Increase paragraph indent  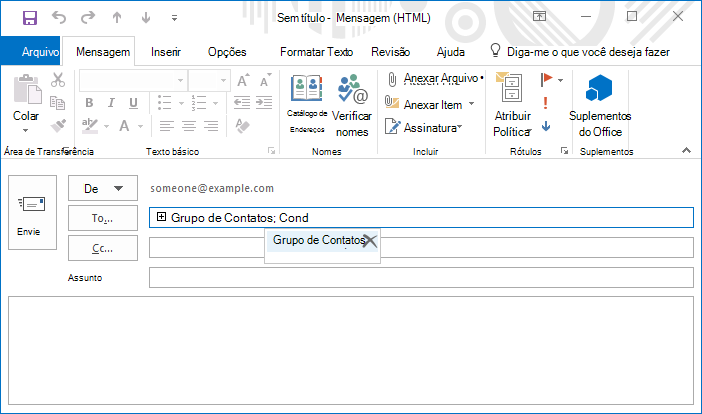pos(264,102)
